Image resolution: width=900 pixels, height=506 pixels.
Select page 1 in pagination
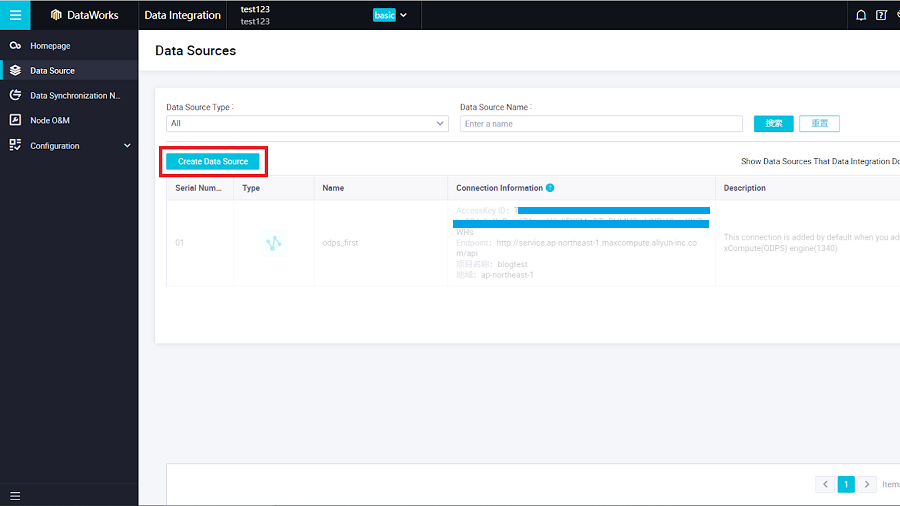pyautogui.click(x=845, y=484)
